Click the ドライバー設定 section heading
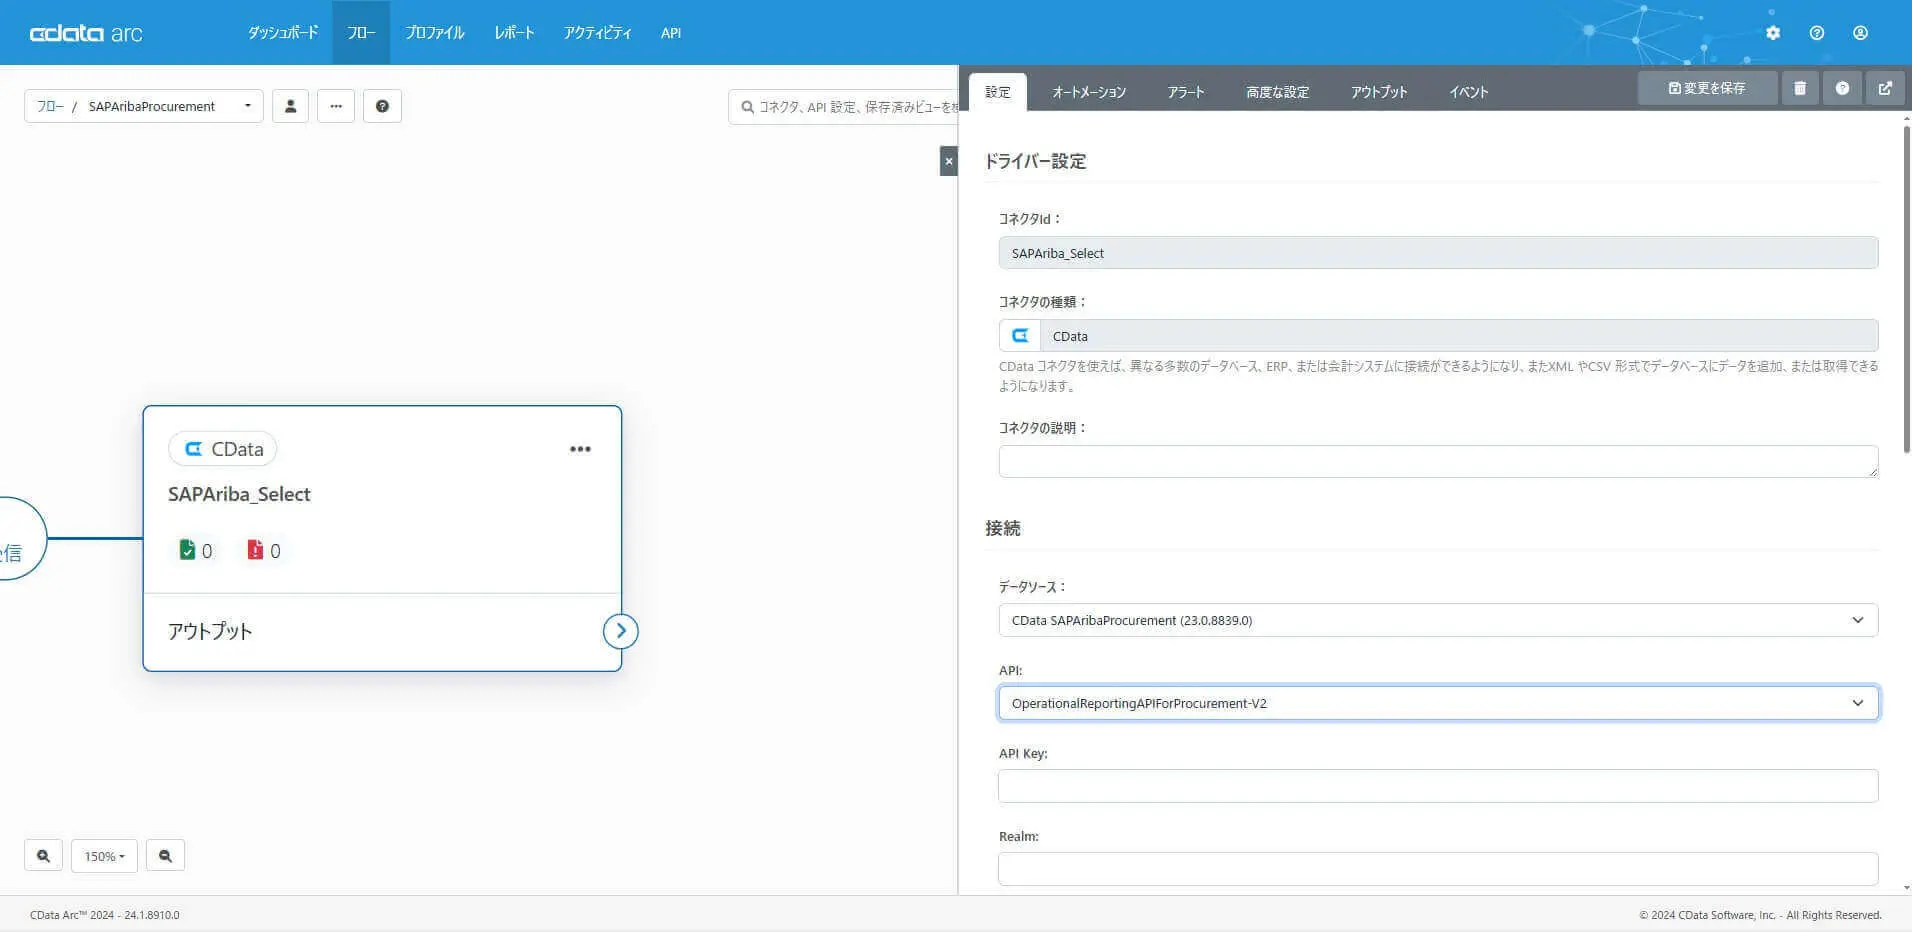Image resolution: width=1912 pixels, height=932 pixels. click(1035, 161)
